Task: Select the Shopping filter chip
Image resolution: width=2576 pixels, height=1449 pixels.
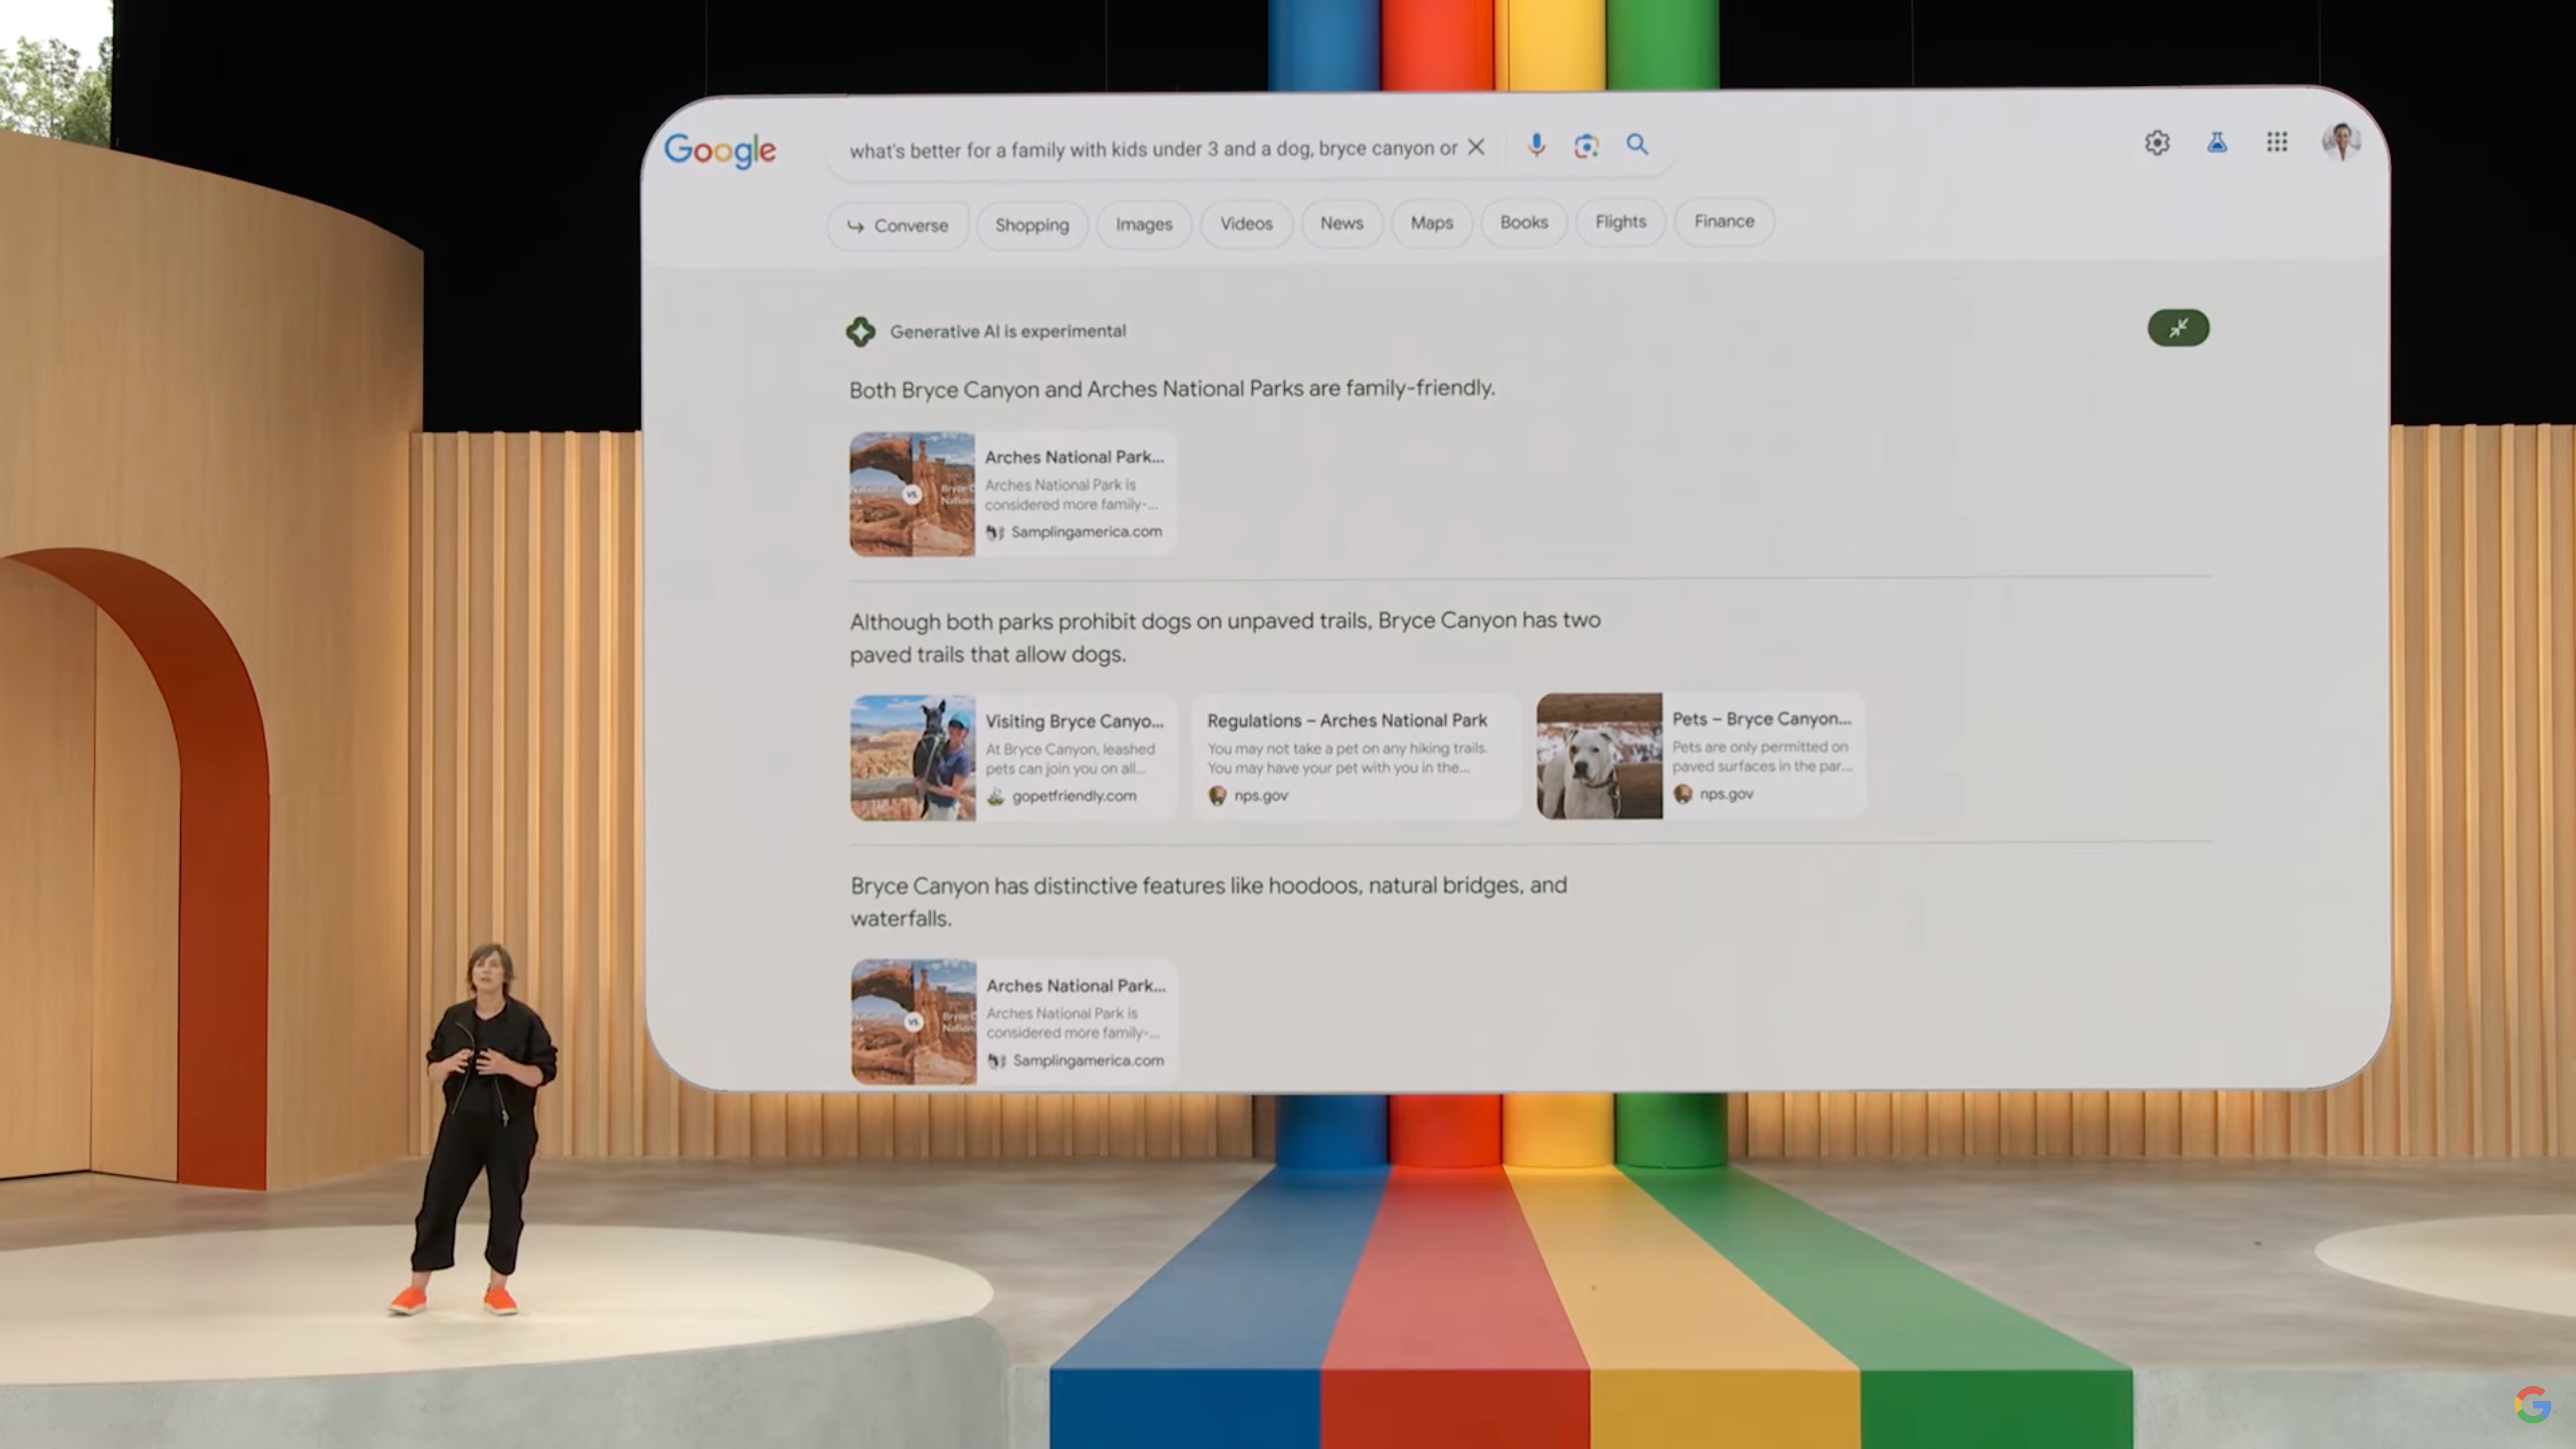Action: point(1032,225)
